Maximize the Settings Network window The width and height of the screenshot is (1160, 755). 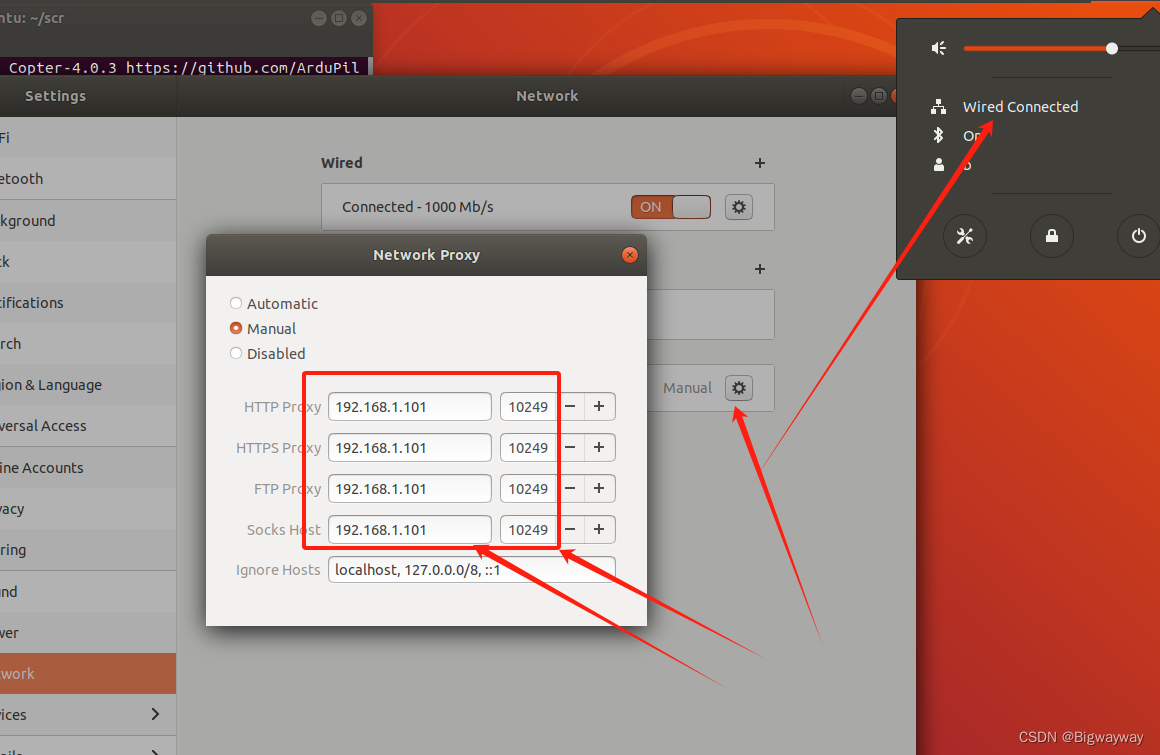(x=879, y=95)
